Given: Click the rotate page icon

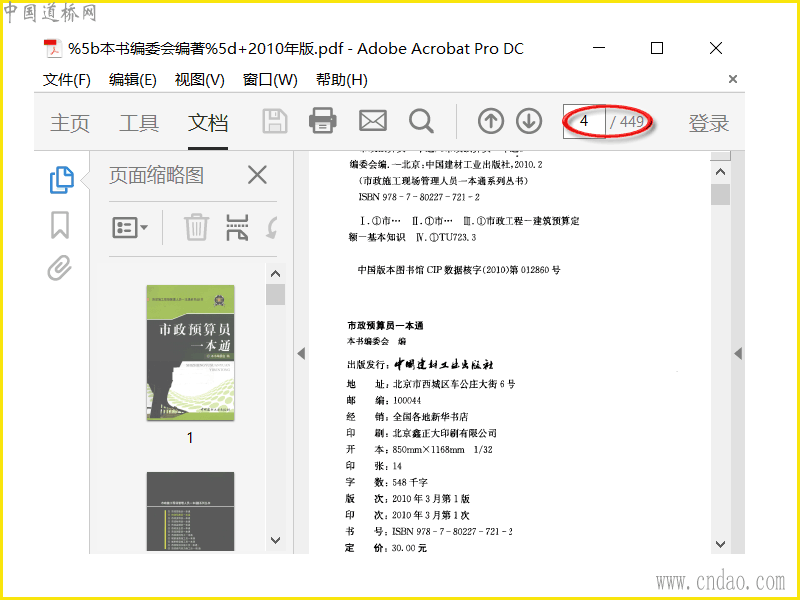Looking at the screenshot, I should tap(272, 228).
